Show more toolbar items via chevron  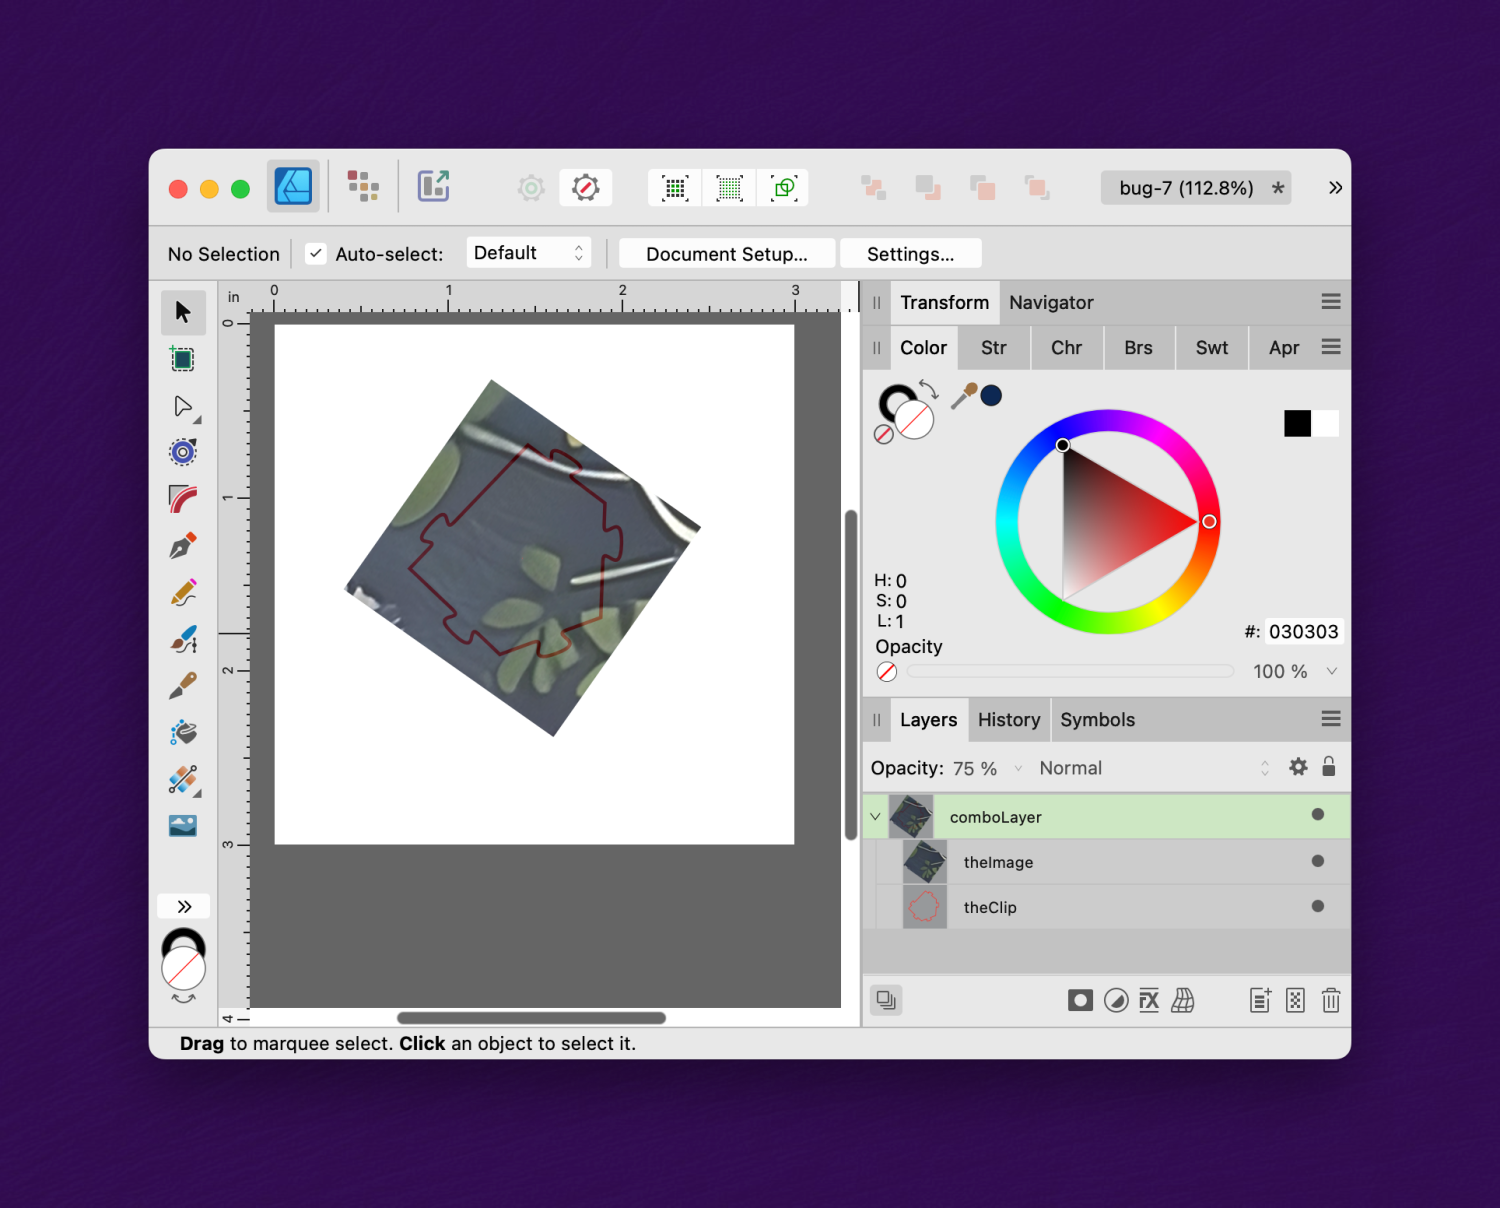(1335, 188)
